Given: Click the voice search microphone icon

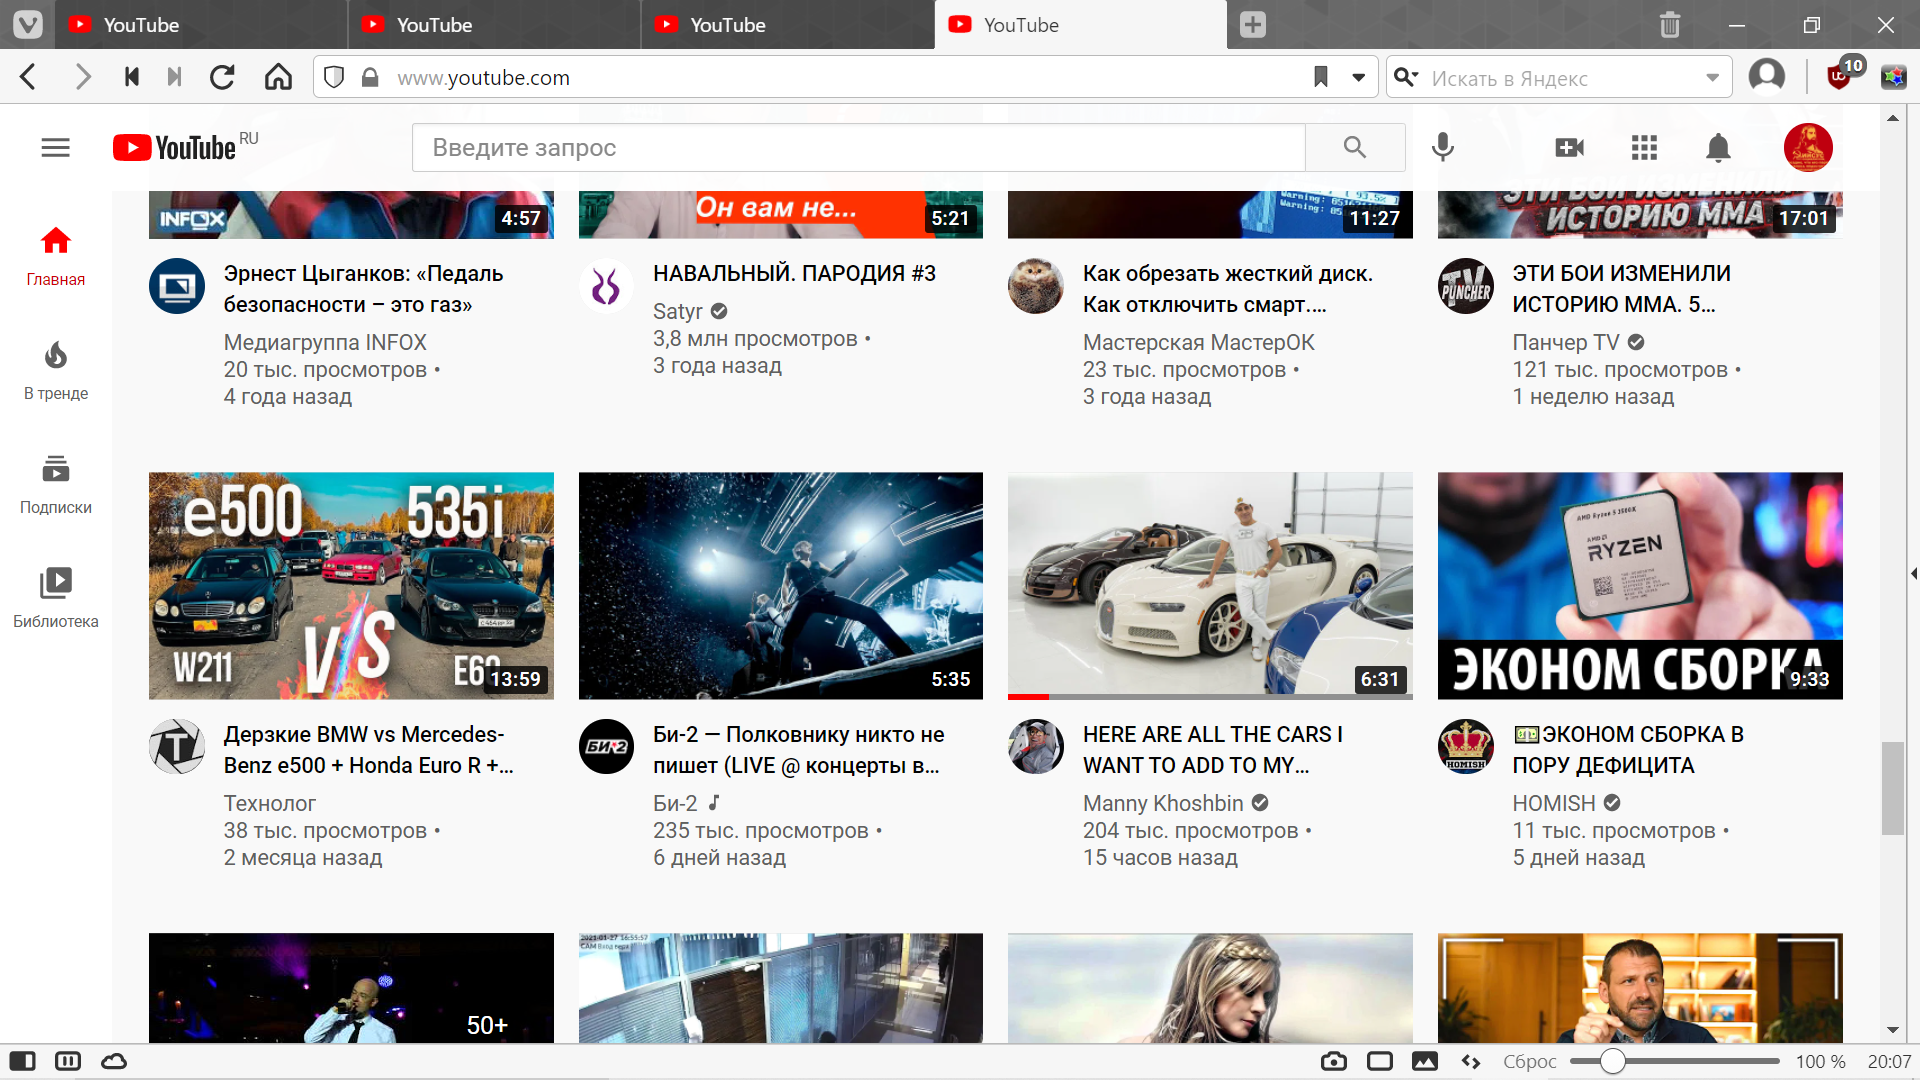Looking at the screenshot, I should [x=1442, y=148].
